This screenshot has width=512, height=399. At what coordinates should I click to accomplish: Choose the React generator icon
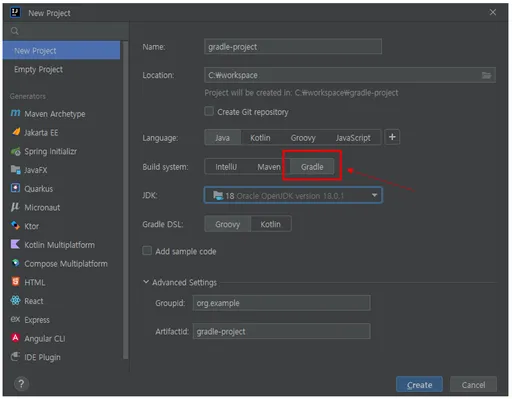(x=15, y=301)
